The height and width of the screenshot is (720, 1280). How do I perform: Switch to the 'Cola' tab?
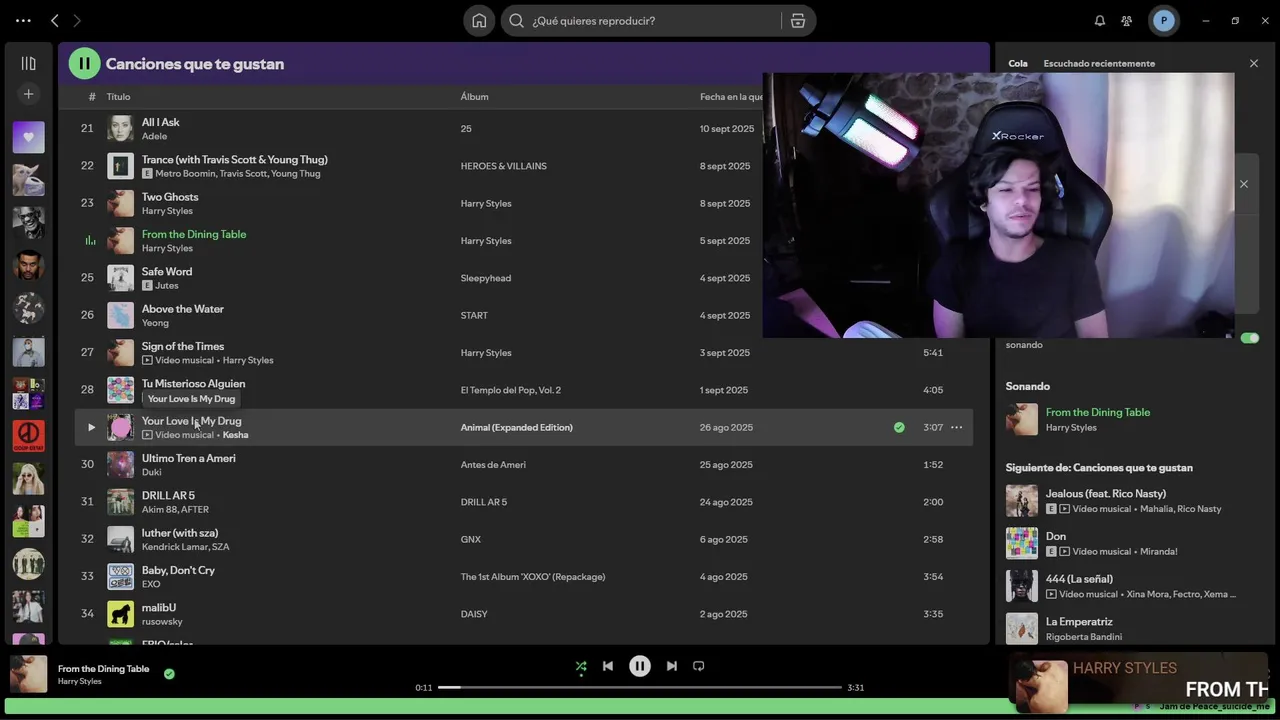point(1018,63)
